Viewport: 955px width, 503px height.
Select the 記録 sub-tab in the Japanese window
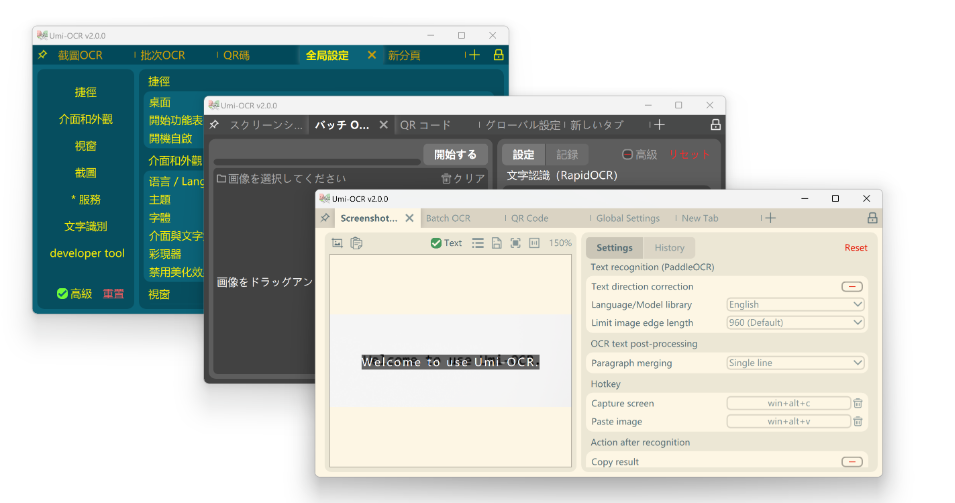pos(567,155)
